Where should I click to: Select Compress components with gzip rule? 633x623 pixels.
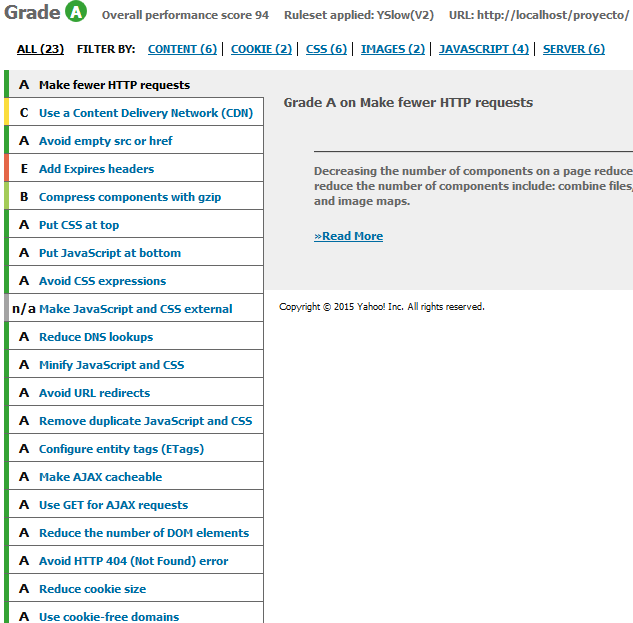tap(129, 197)
